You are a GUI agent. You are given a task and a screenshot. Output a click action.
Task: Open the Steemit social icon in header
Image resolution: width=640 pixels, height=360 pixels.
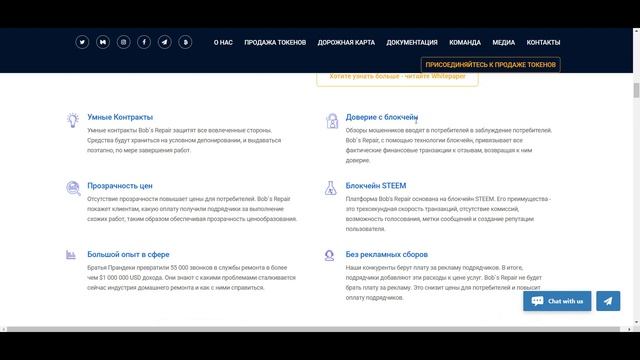[x=185, y=42]
